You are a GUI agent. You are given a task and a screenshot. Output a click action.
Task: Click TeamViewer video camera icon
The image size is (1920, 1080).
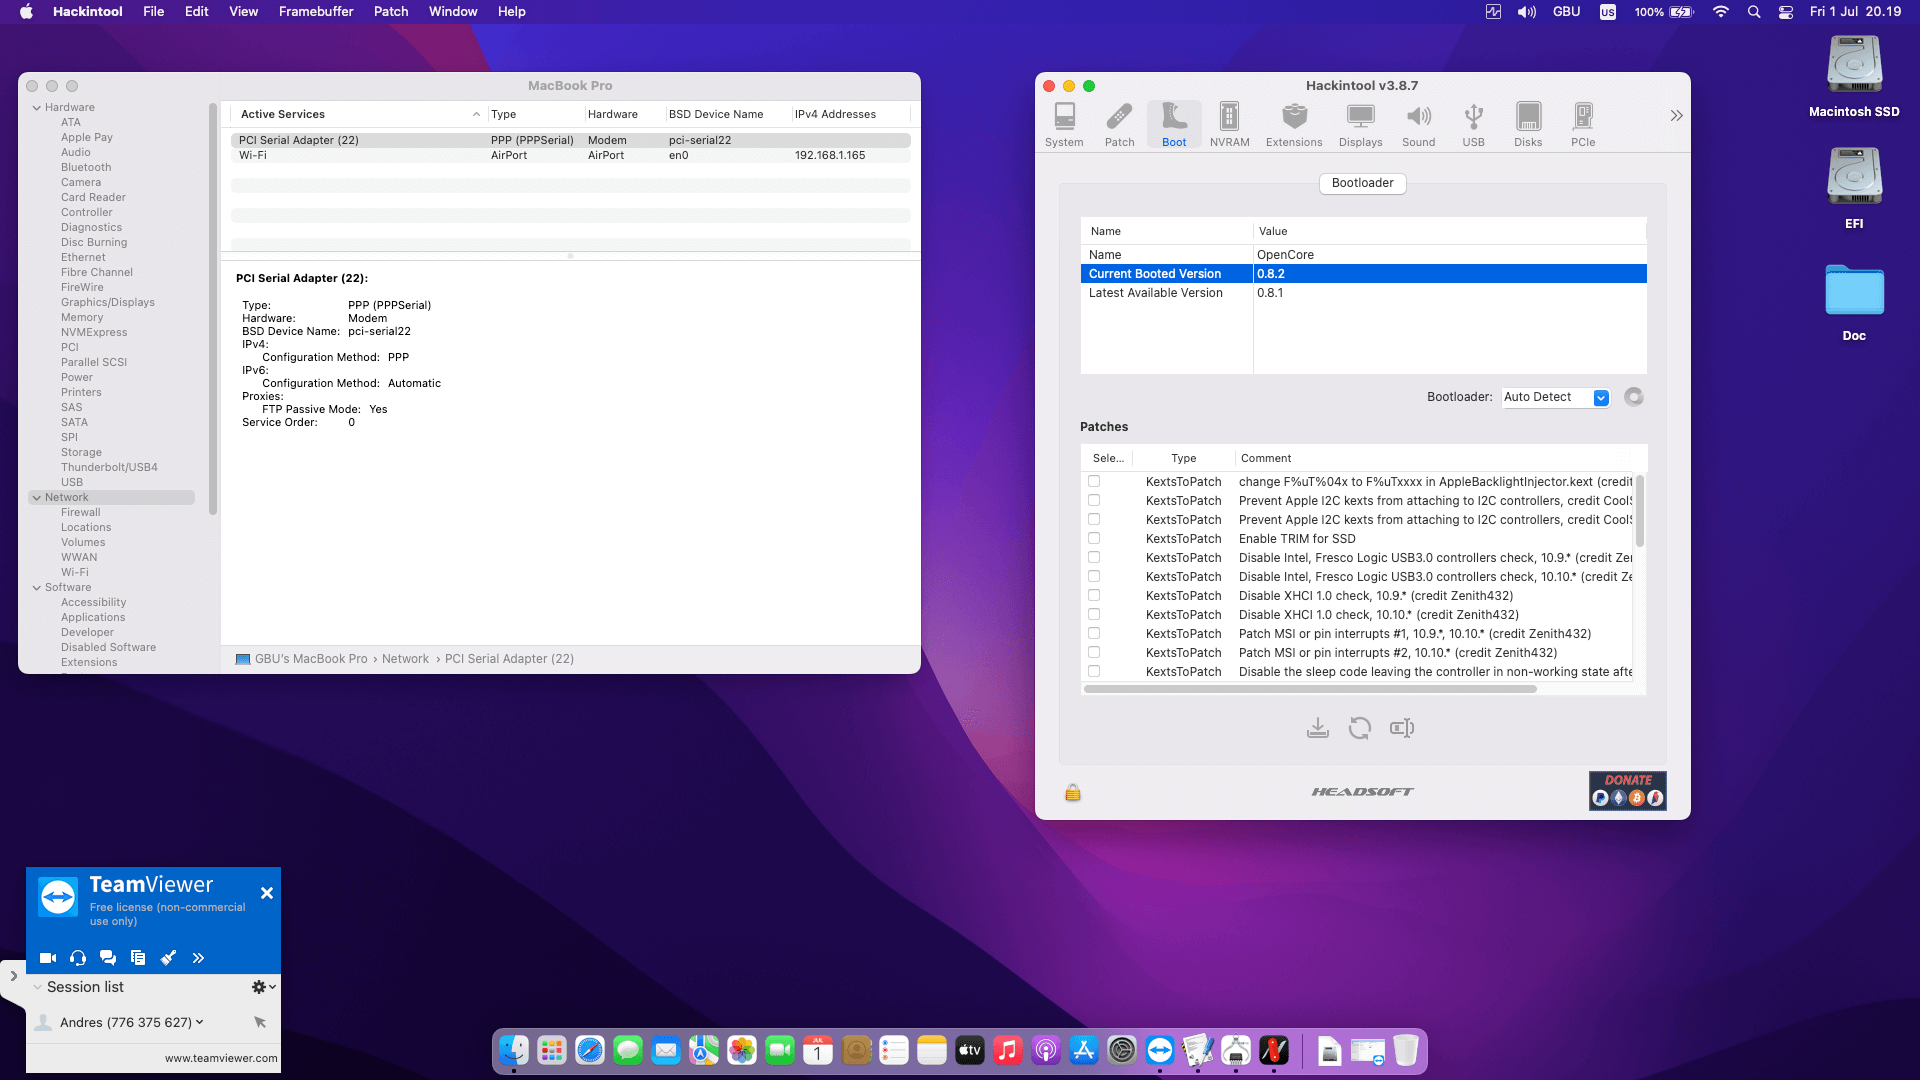47,958
